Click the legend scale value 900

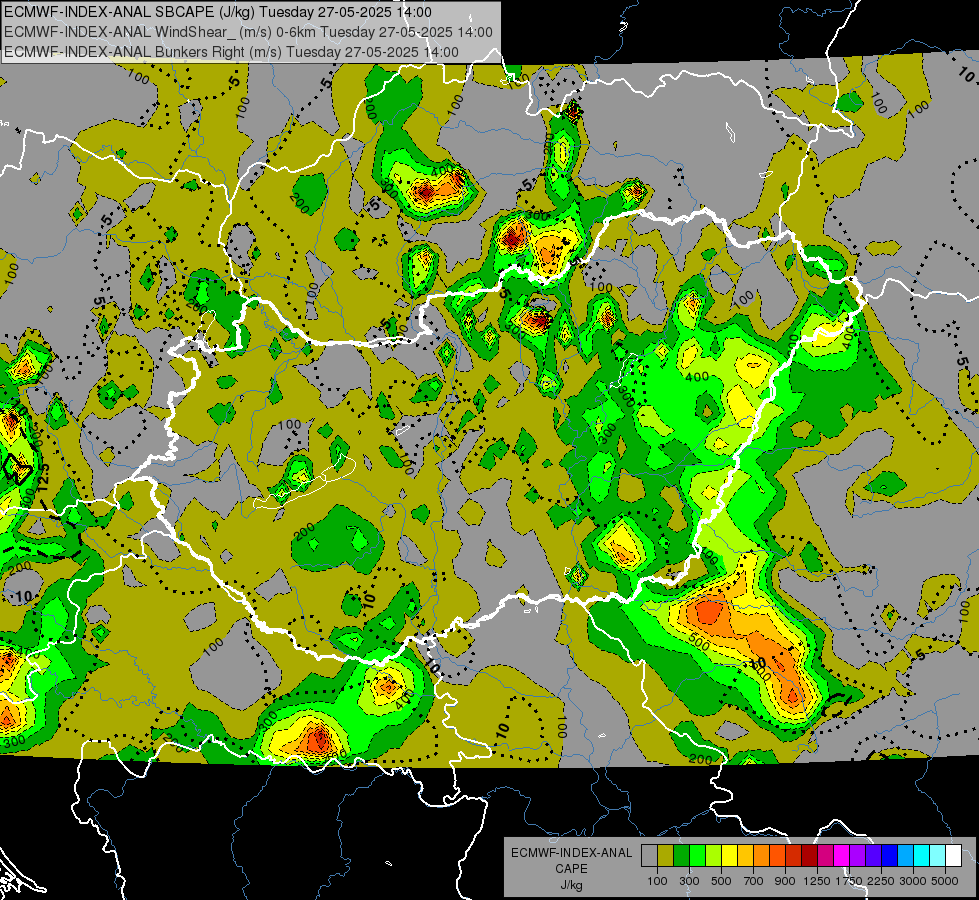click(x=784, y=881)
